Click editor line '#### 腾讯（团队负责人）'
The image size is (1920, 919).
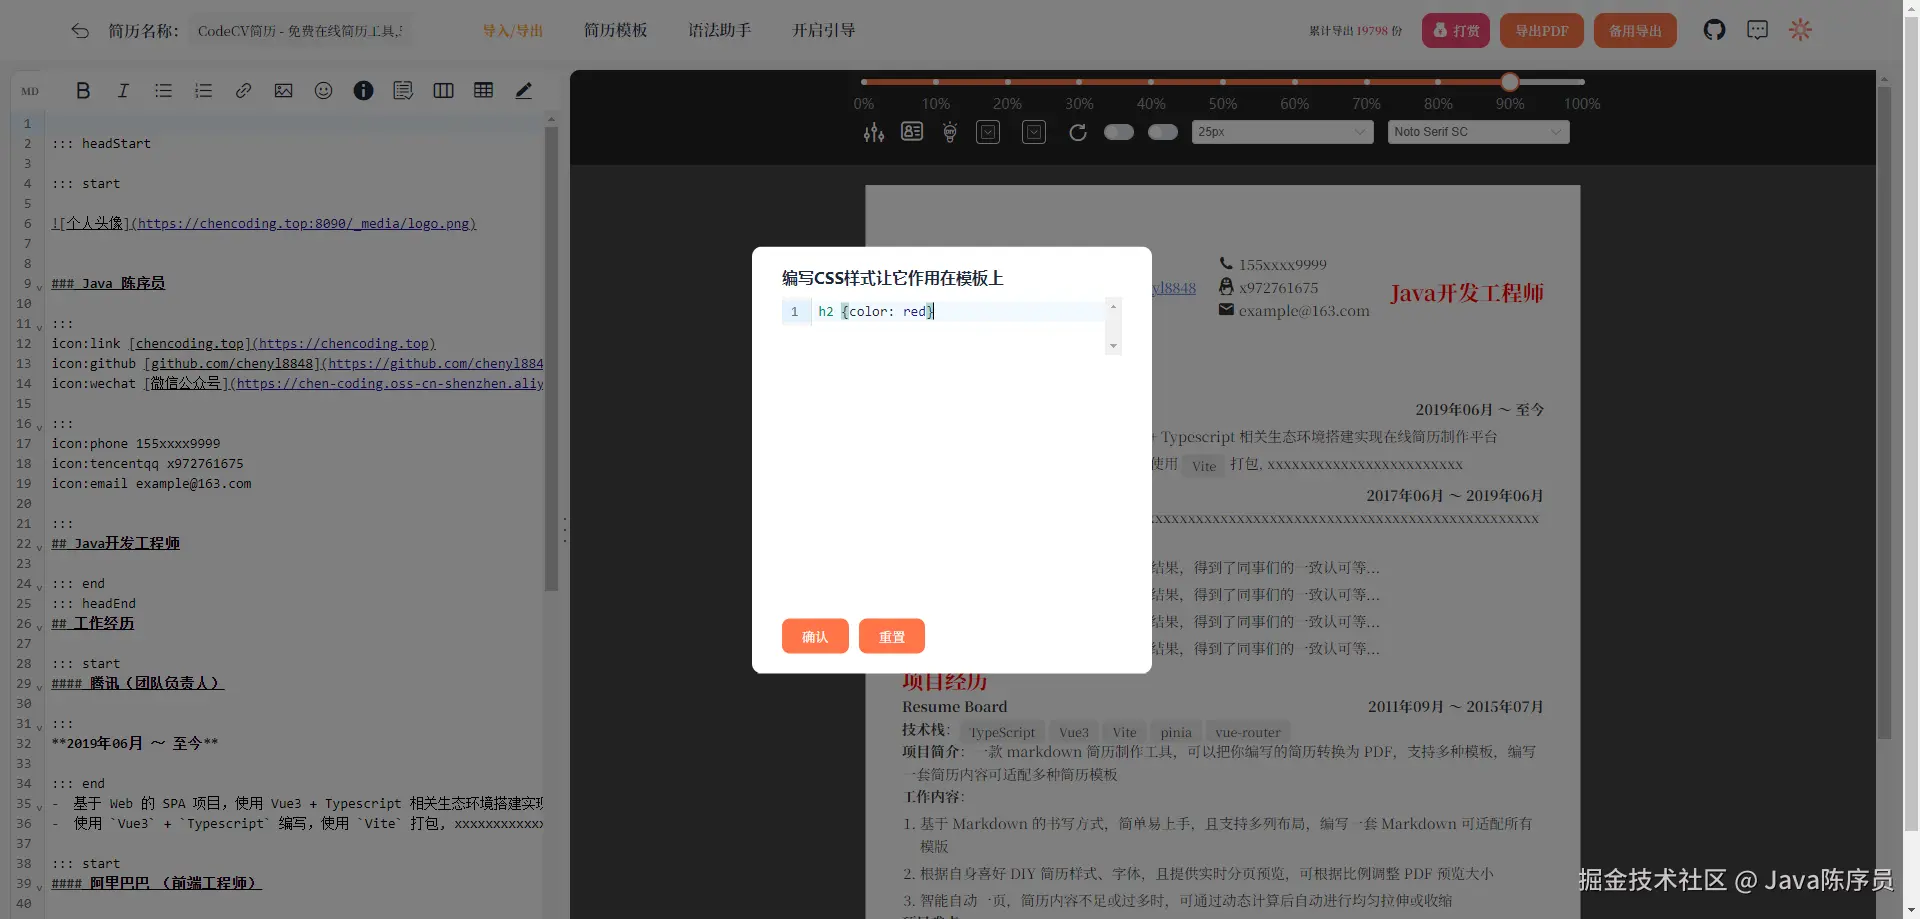[138, 684]
